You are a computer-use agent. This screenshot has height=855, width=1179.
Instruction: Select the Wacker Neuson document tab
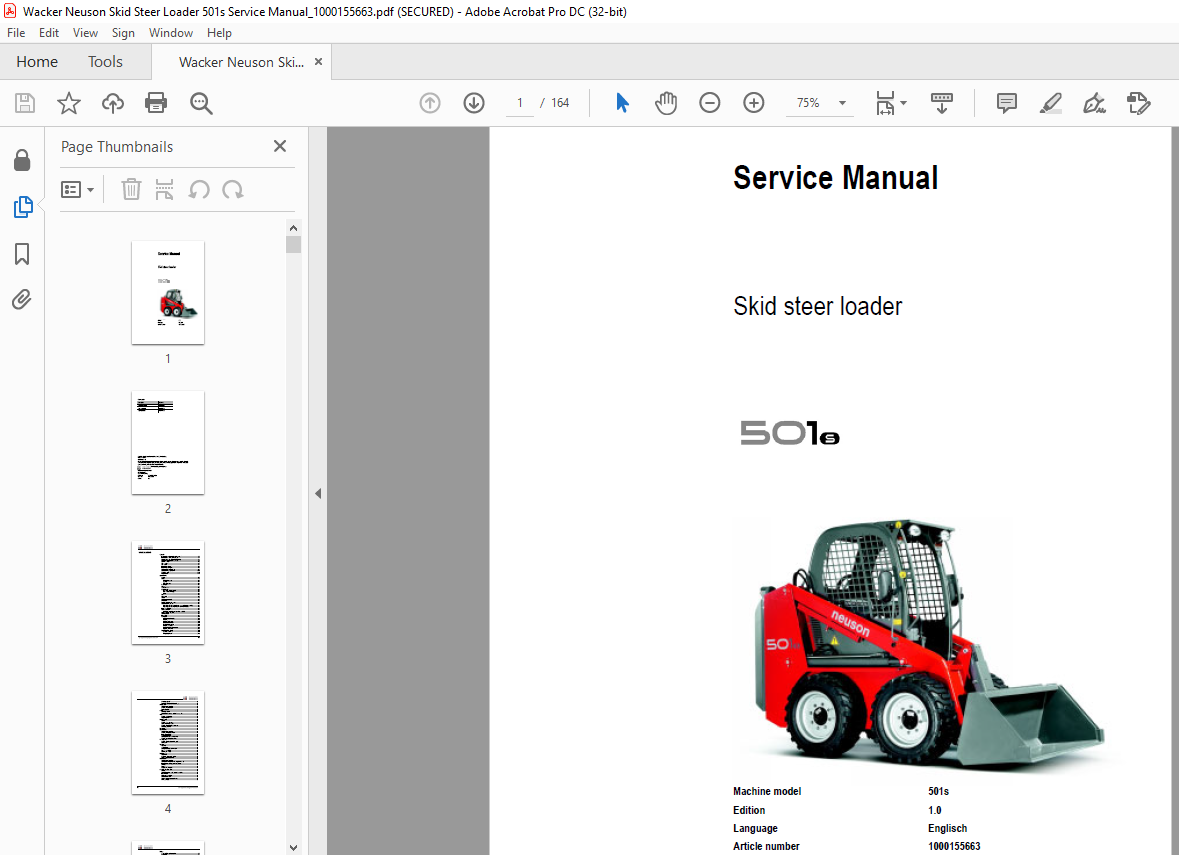(x=241, y=62)
